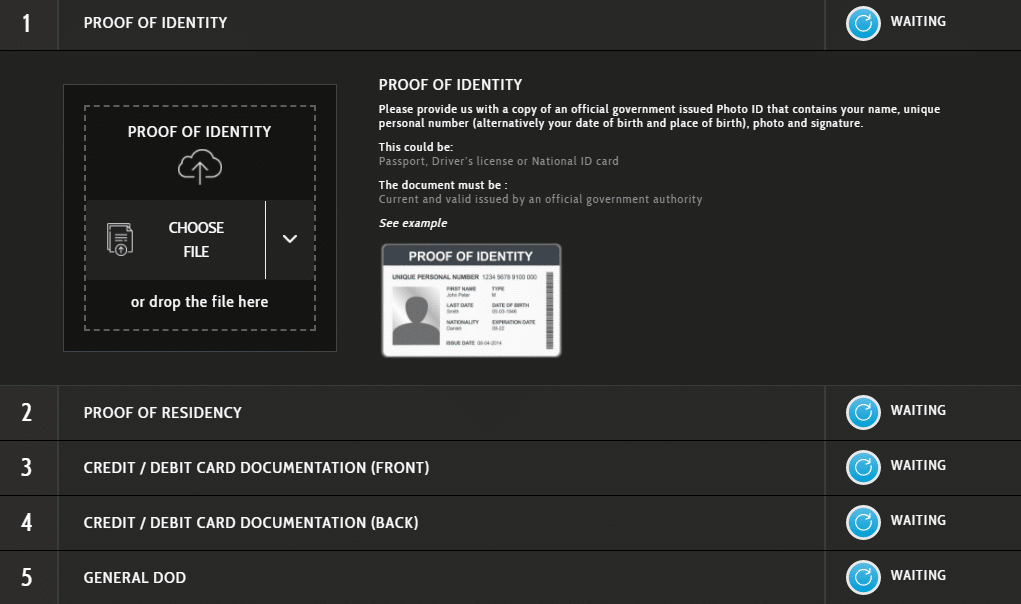Click the Card Documentation (Front) waiting icon
Screen dimensions: 1021x604
pos(863,467)
